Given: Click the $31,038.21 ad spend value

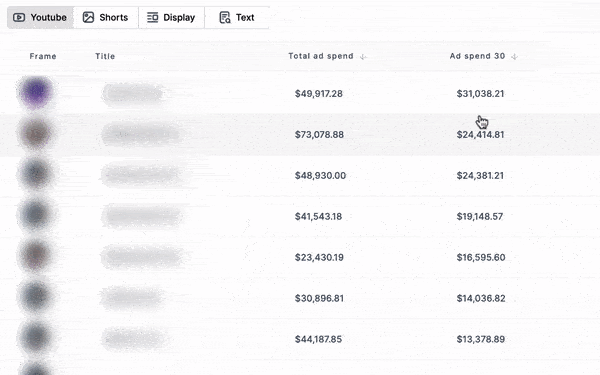Looking at the screenshot, I should 480,94.
